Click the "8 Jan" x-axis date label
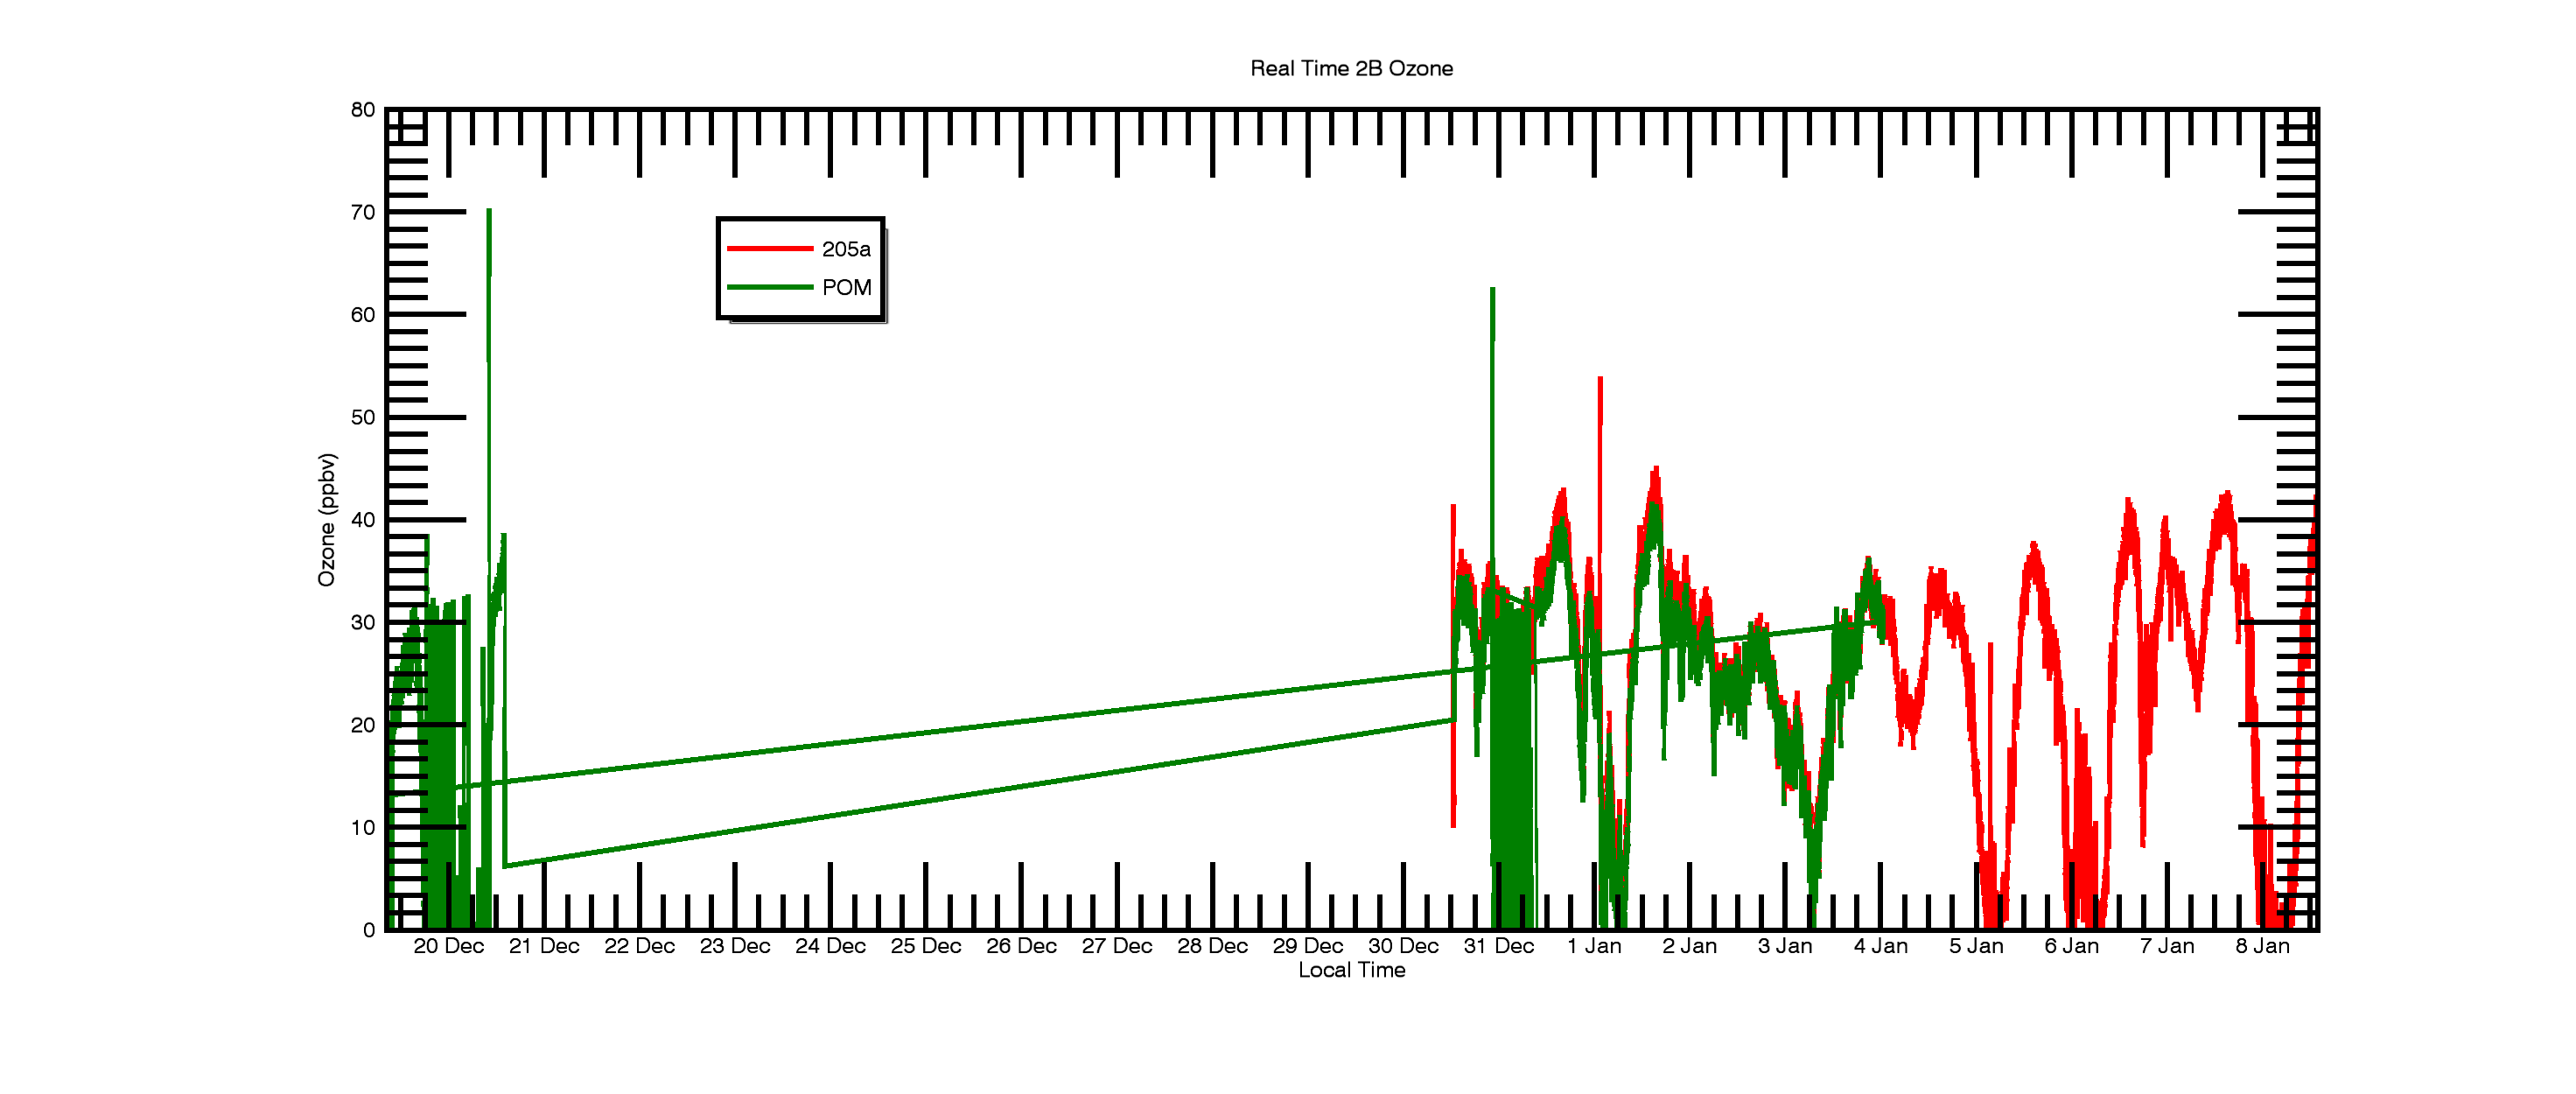This screenshot has width=2576, height=1094. (2262, 946)
